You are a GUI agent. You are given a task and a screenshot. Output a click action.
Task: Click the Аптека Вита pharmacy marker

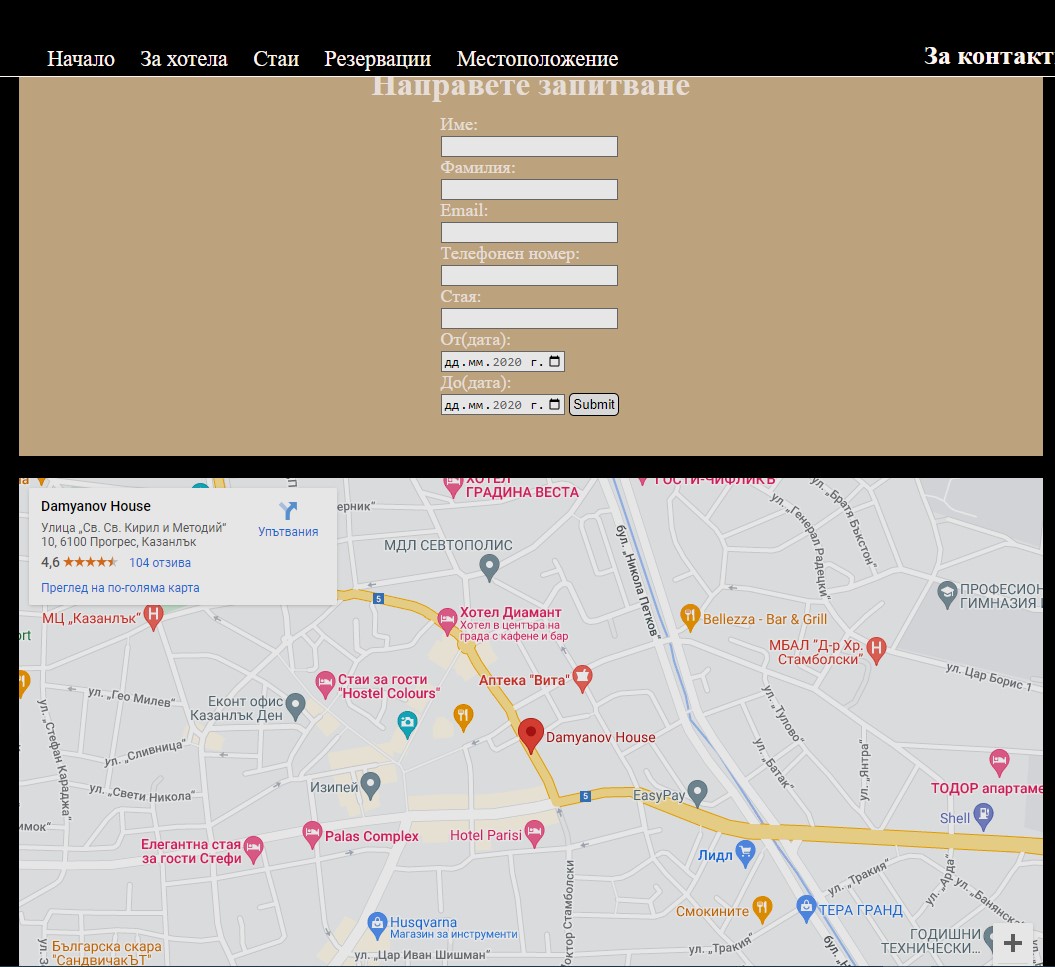[582, 678]
